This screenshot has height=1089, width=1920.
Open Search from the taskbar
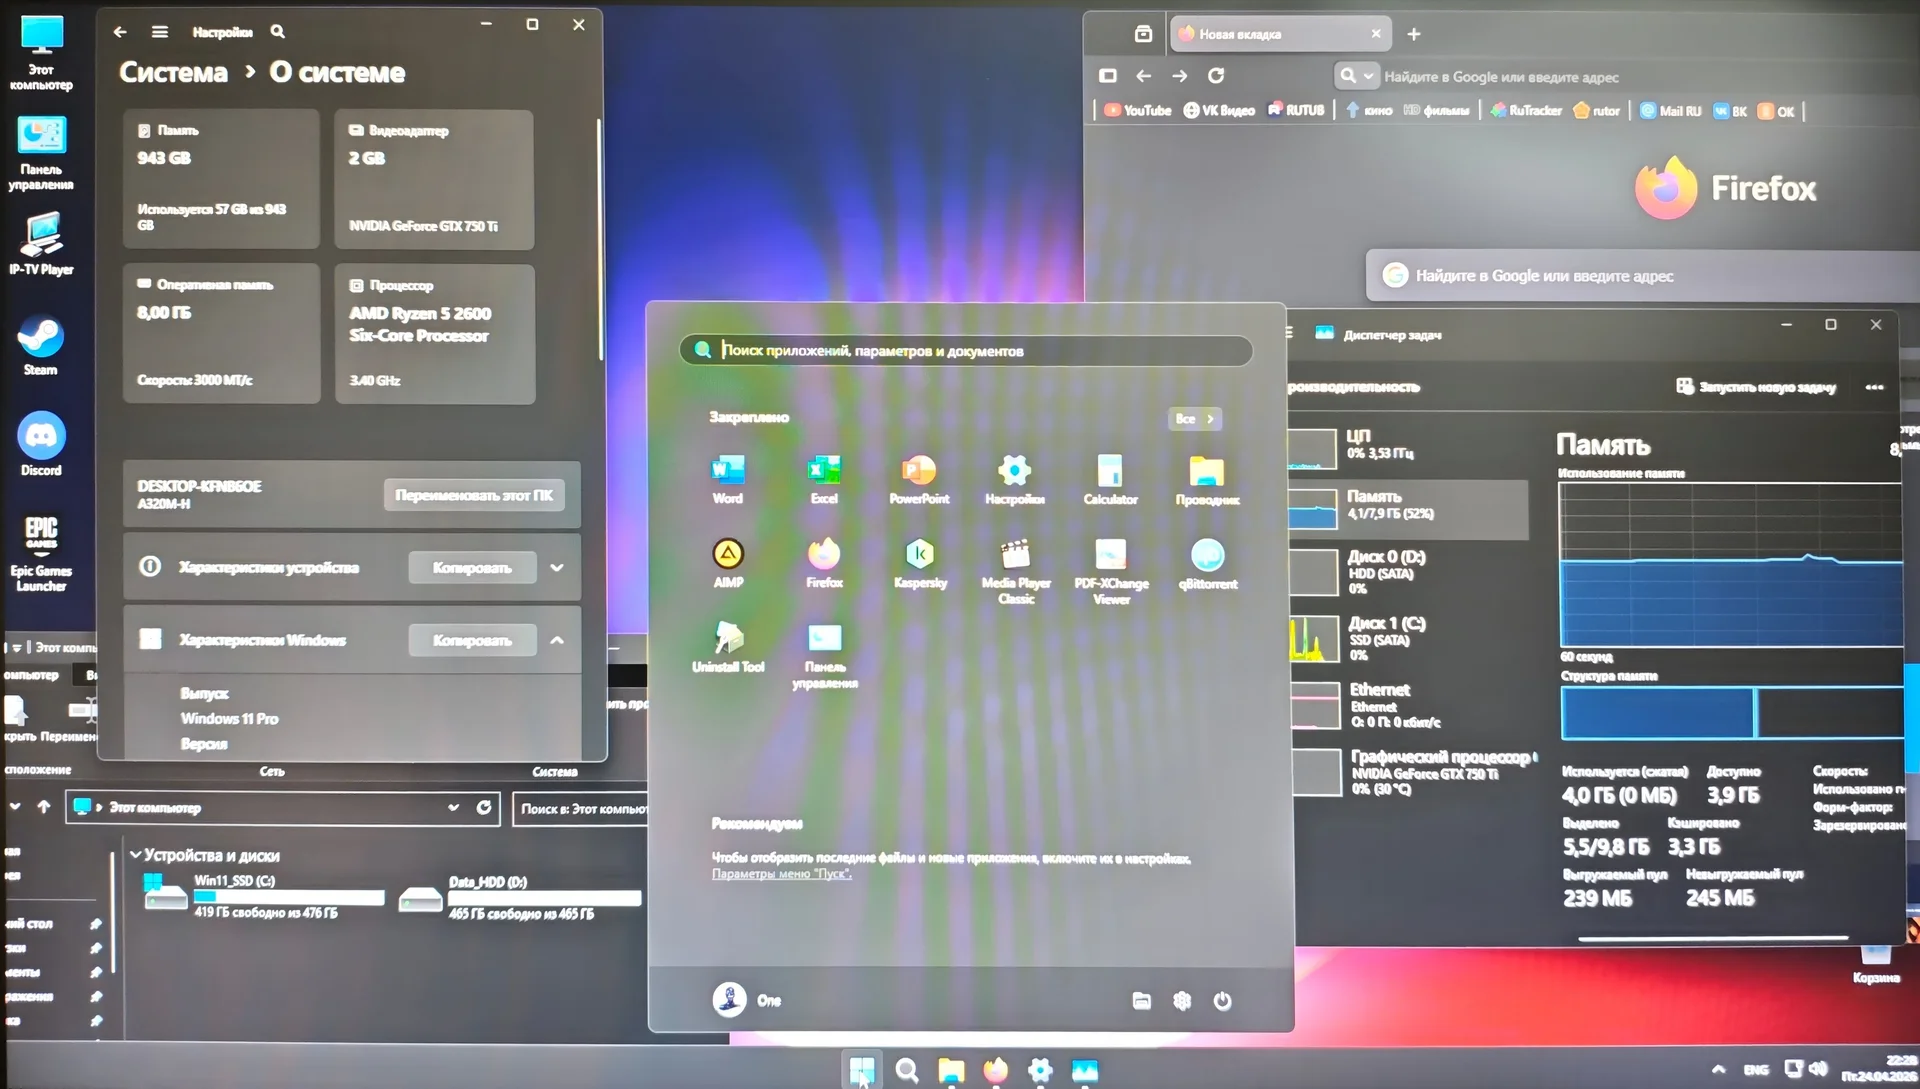(907, 1070)
